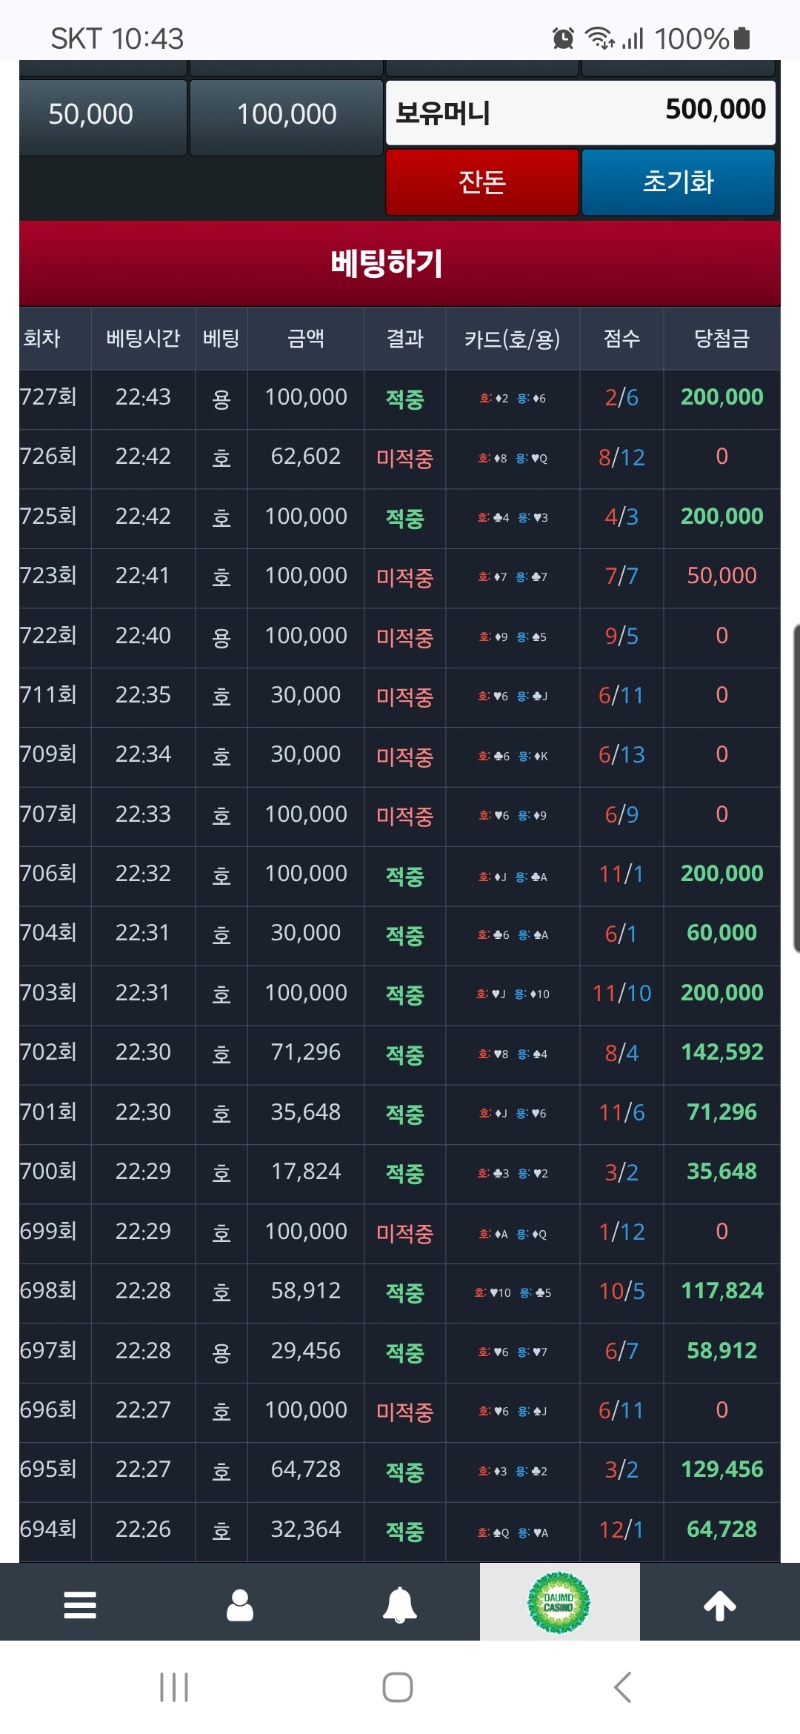Tap the red 잔돈 button

pos(482,182)
